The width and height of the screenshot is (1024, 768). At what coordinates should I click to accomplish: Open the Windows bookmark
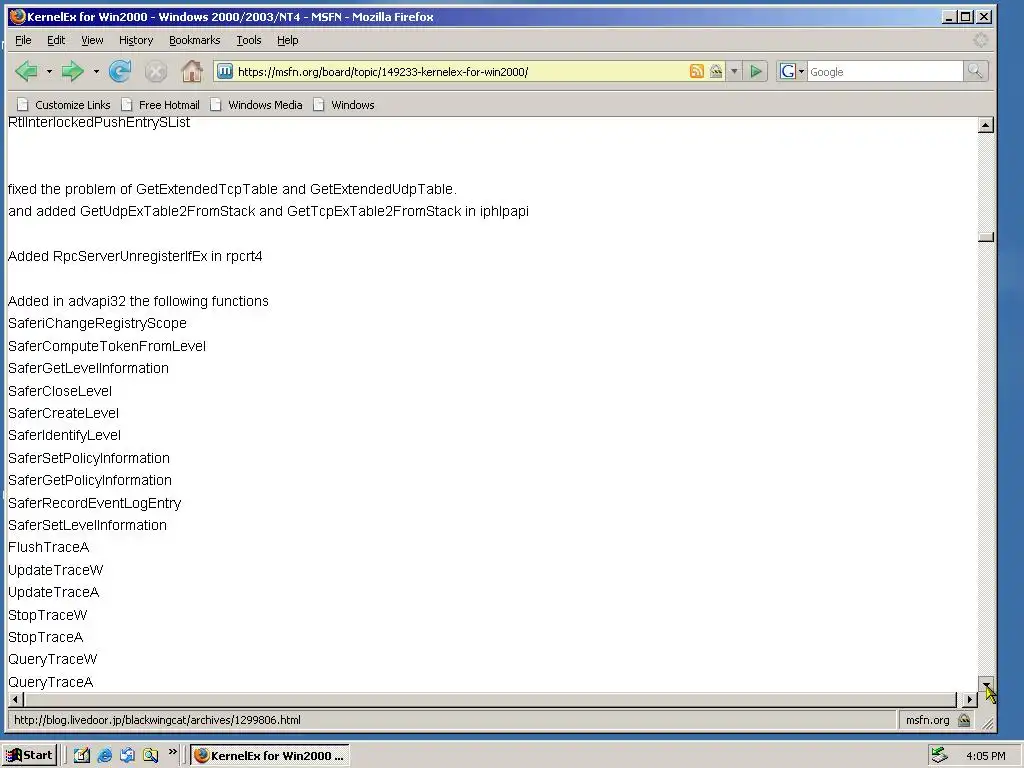[344, 104]
